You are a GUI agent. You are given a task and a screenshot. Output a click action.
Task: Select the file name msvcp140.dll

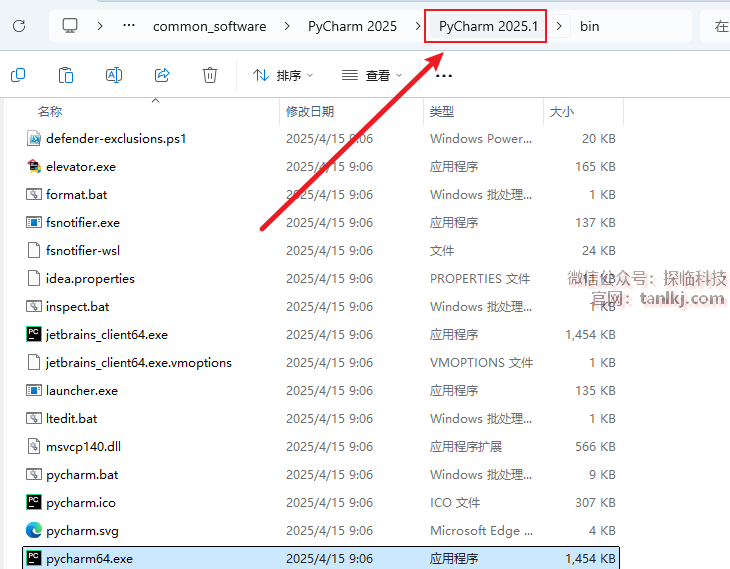[x=83, y=447]
